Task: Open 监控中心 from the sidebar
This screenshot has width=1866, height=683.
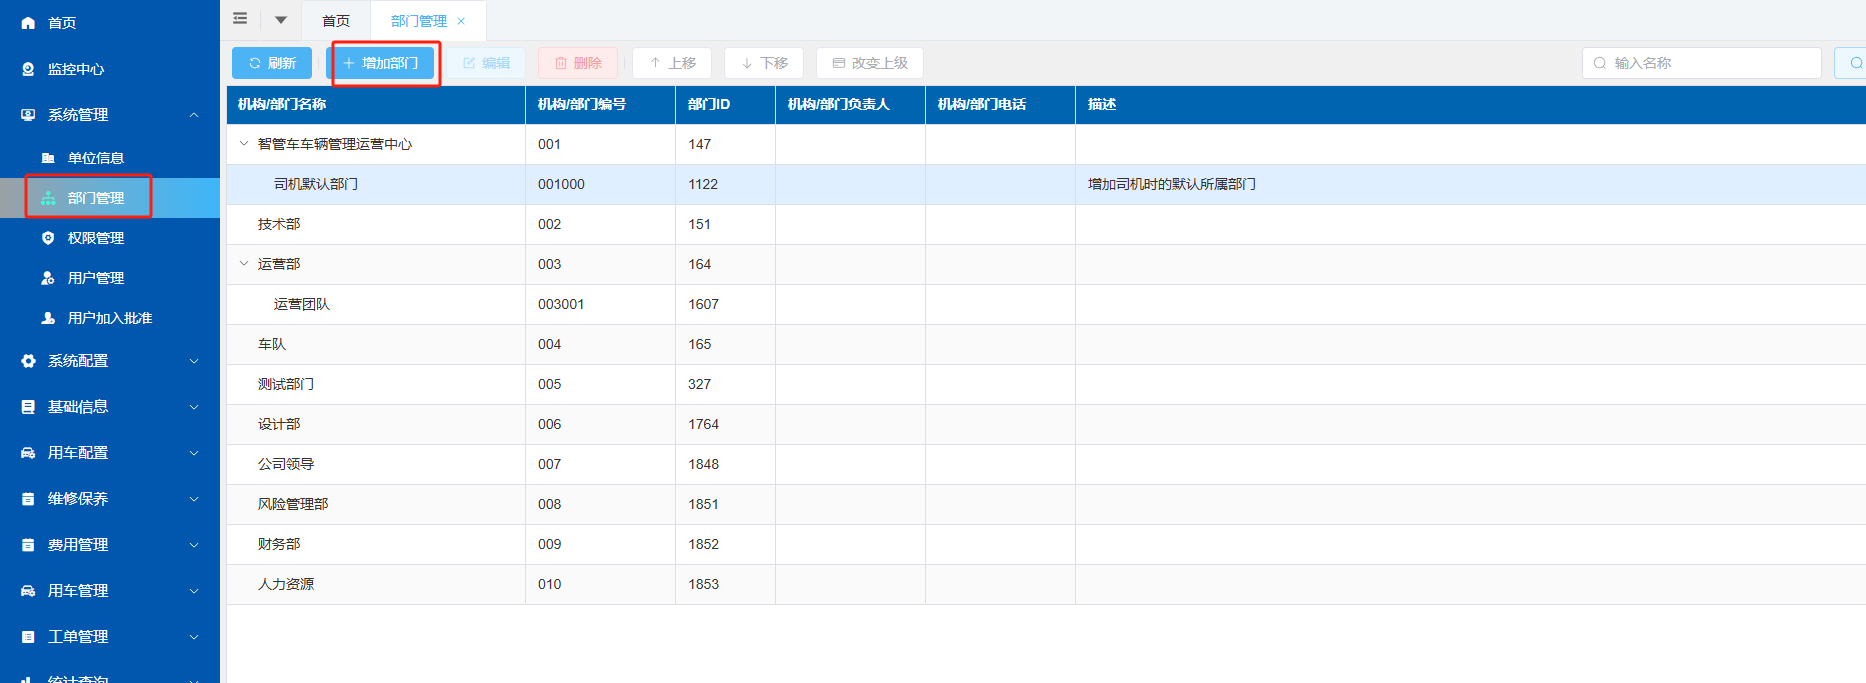Action: [76, 69]
